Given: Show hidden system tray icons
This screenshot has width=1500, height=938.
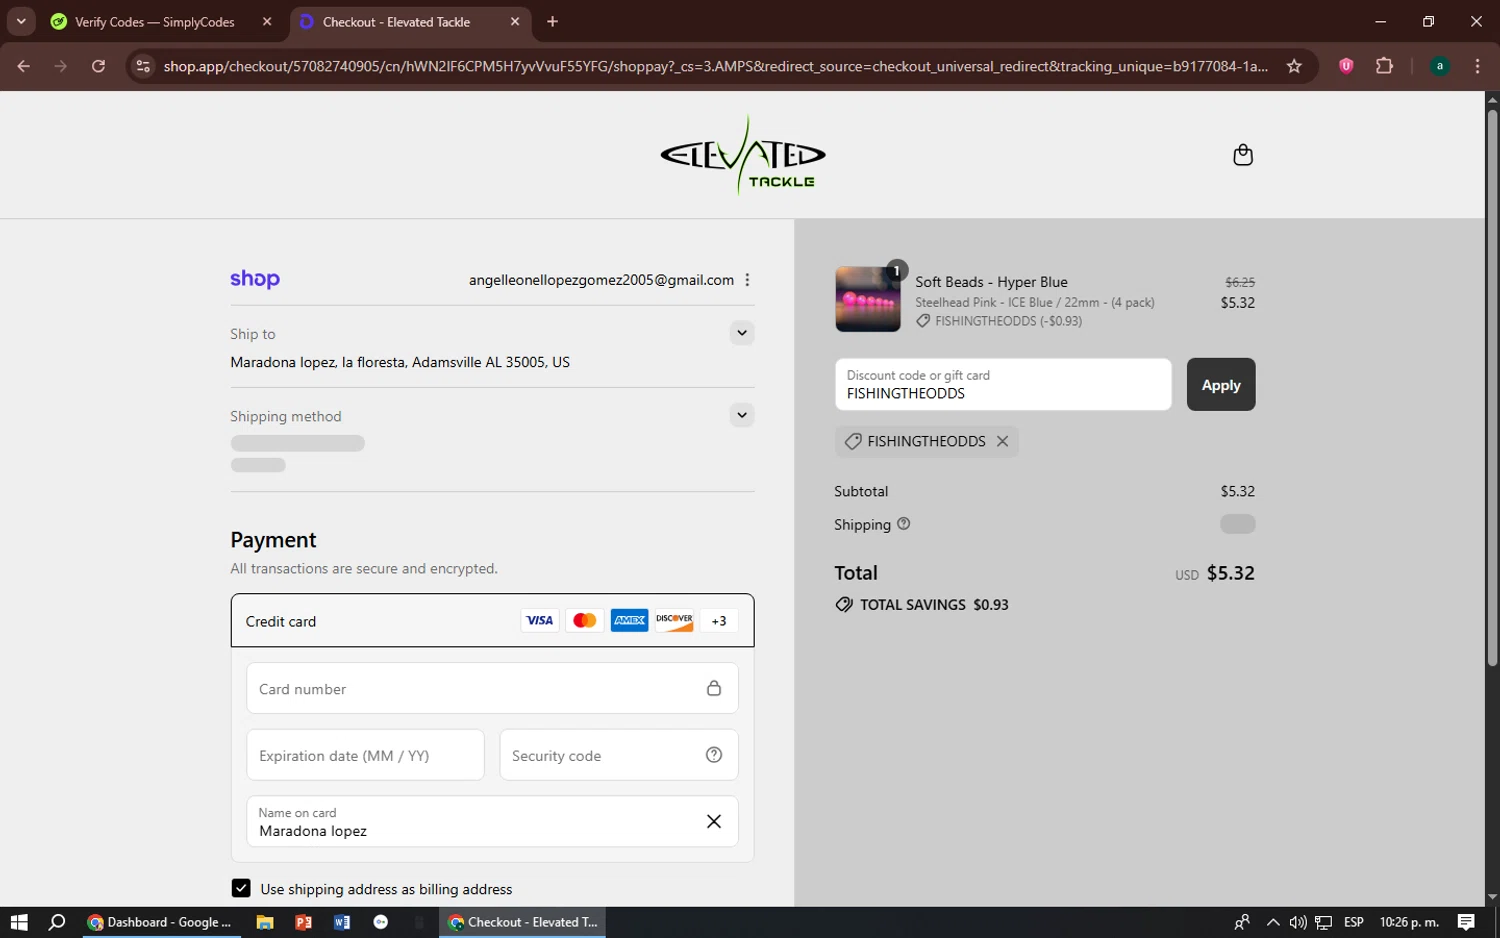Looking at the screenshot, I should 1273,922.
